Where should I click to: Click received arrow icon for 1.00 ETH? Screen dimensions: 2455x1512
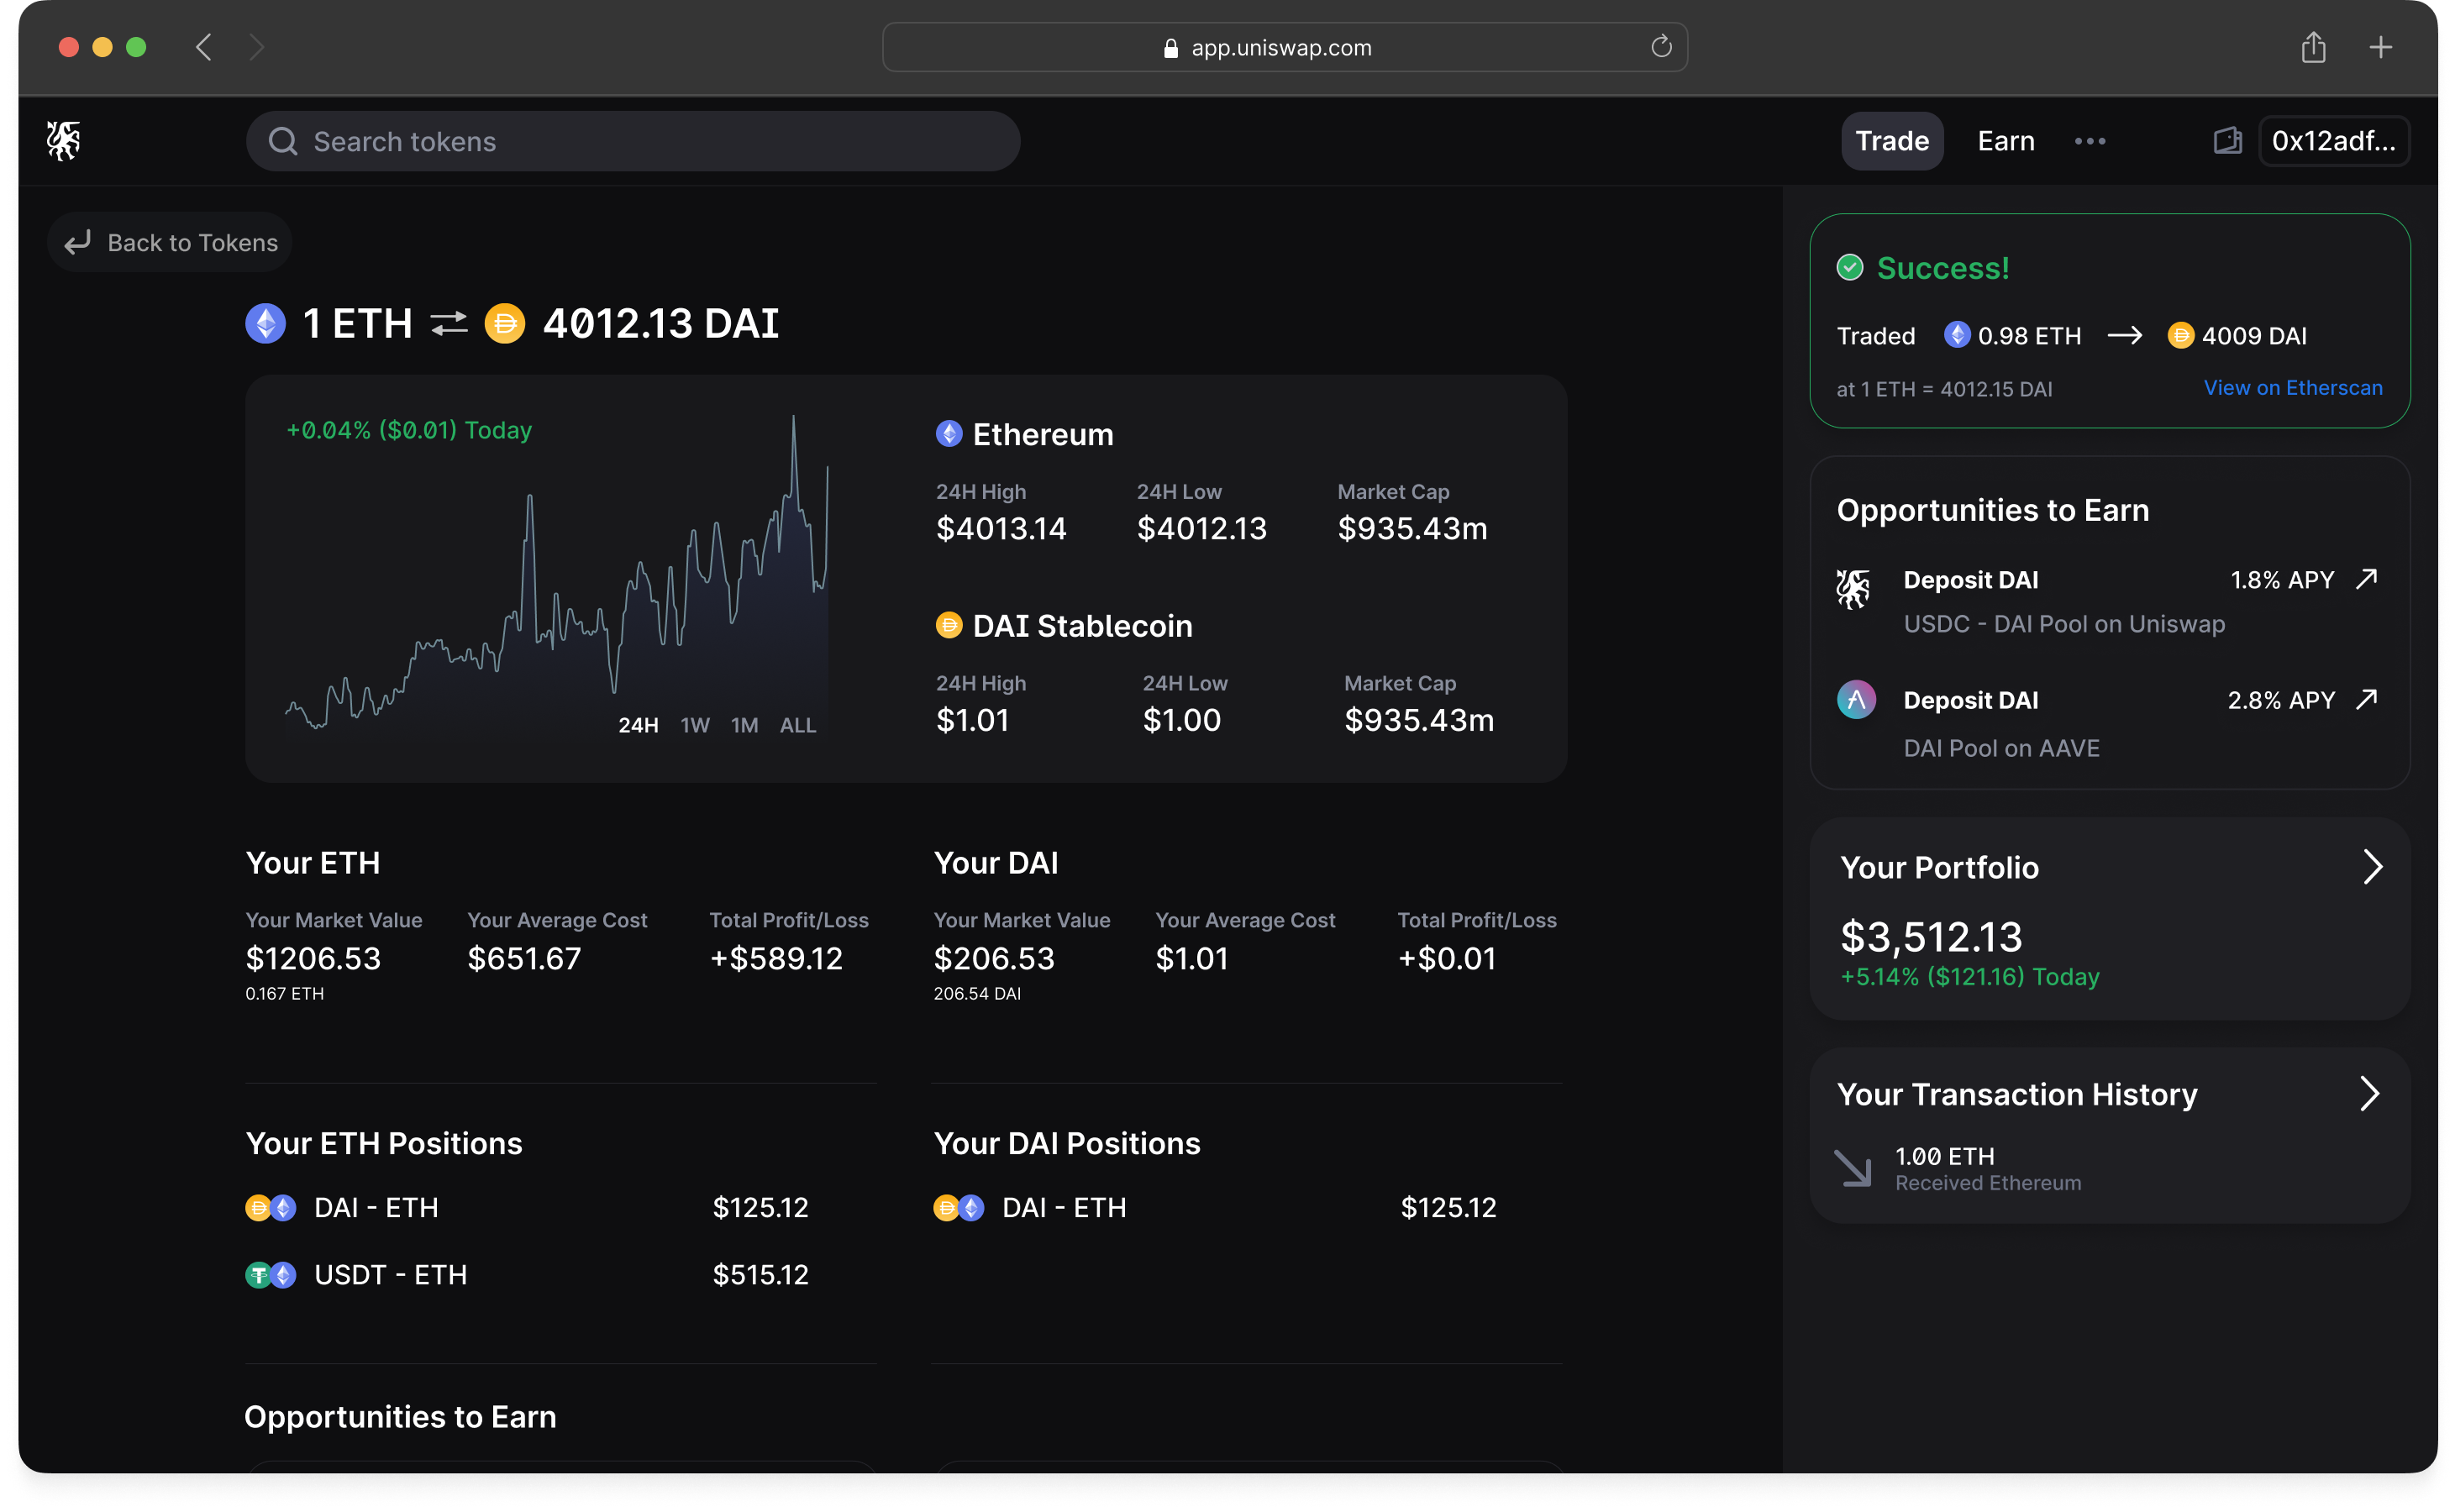1853,1169
